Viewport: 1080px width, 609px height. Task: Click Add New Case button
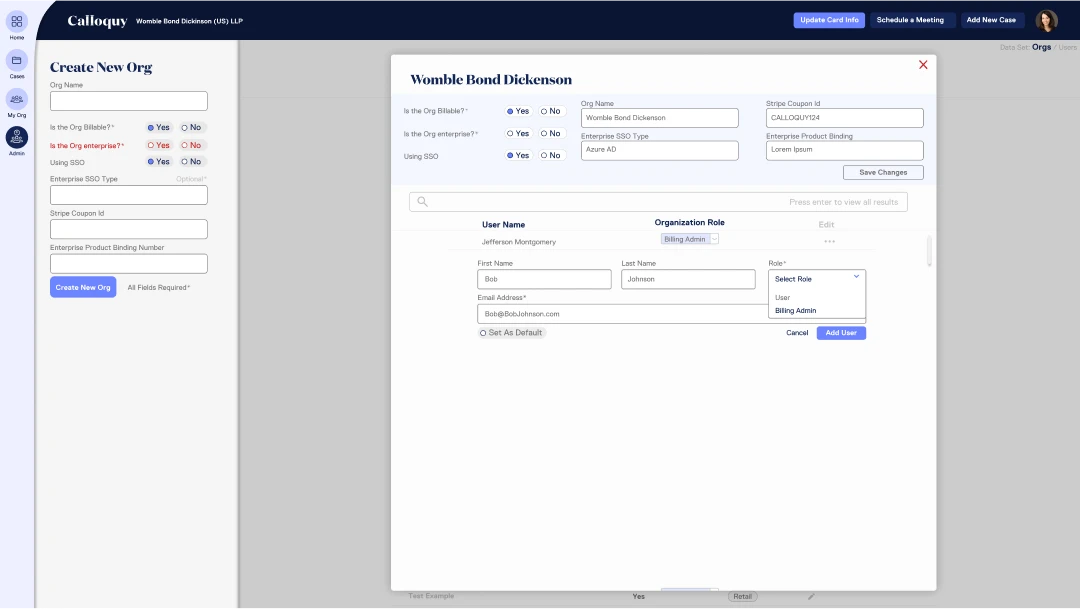[x=991, y=20]
